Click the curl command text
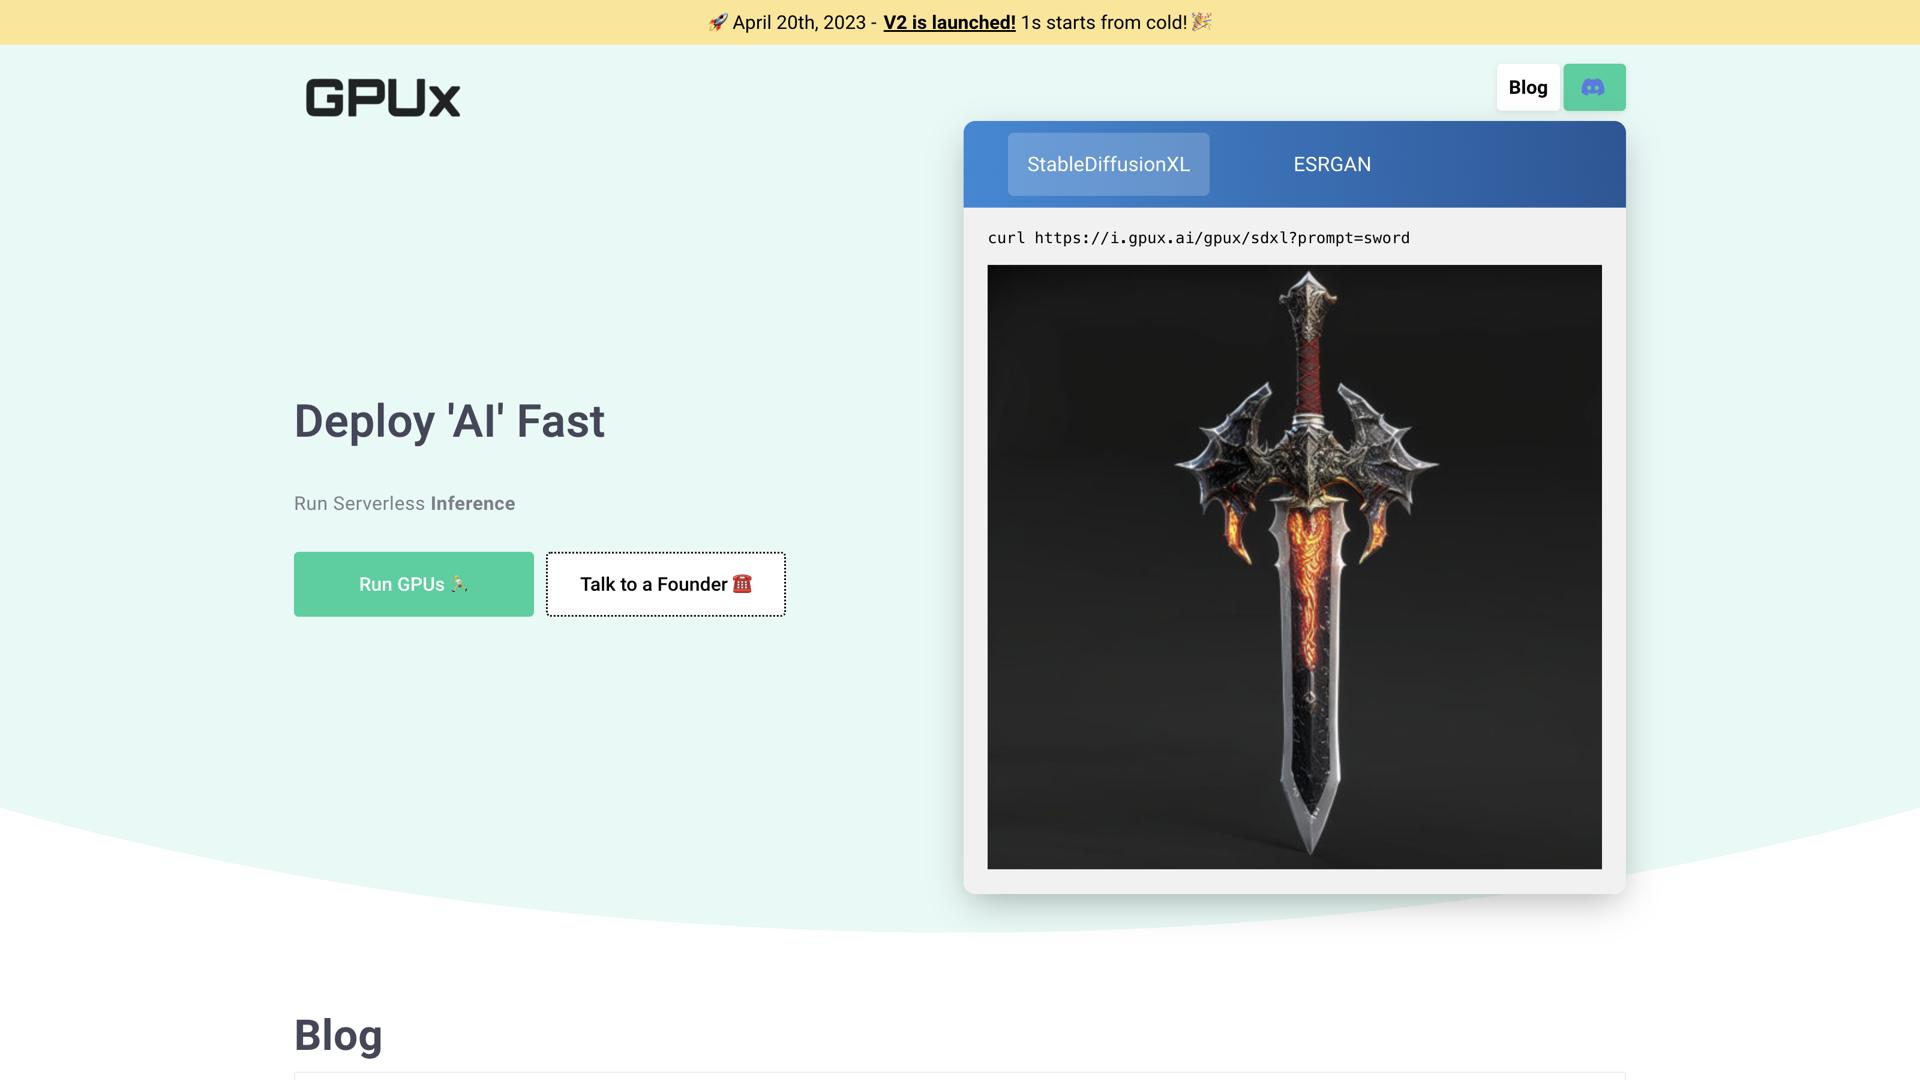The height and width of the screenshot is (1080, 1920). [1198, 238]
